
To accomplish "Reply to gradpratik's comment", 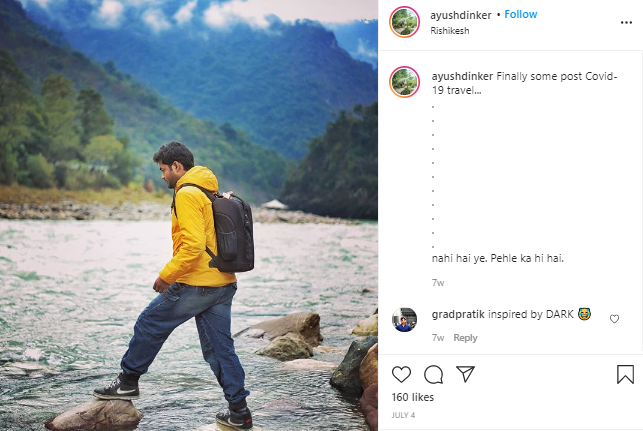I will (x=466, y=338).
